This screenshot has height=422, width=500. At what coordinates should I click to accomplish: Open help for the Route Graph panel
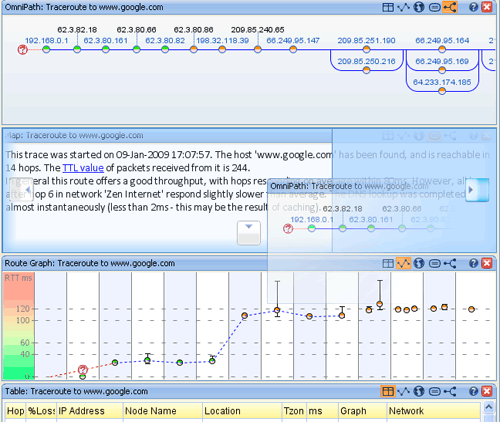pyautogui.click(x=473, y=263)
